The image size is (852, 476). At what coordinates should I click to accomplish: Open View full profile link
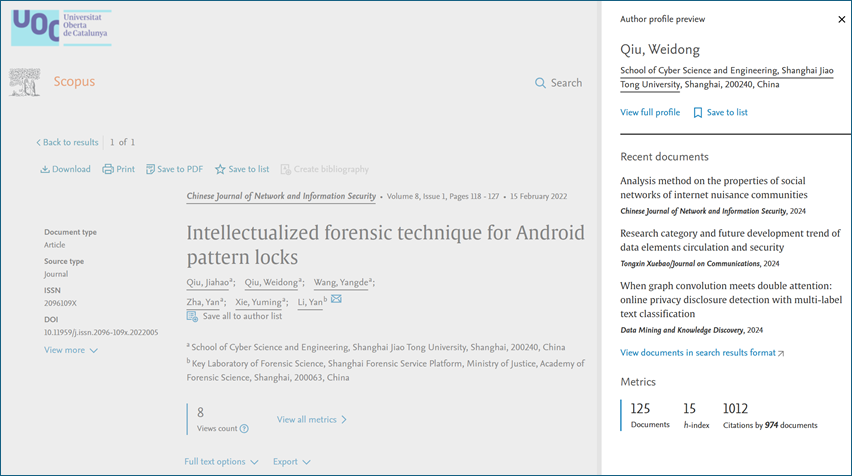pyautogui.click(x=650, y=113)
